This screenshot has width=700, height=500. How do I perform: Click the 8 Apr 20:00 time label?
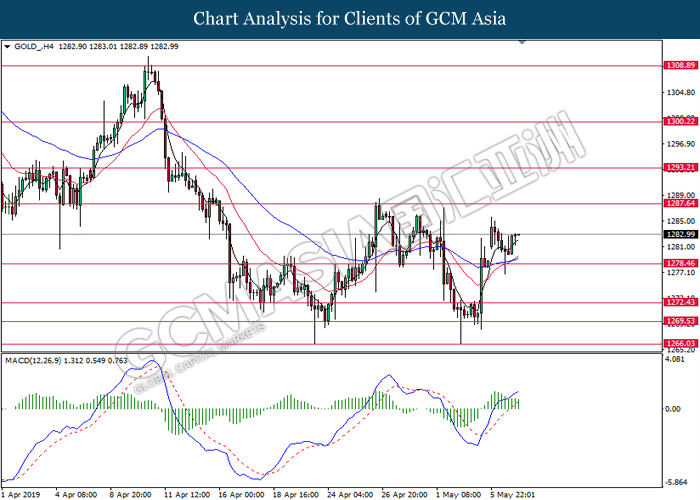coord(130,495)
